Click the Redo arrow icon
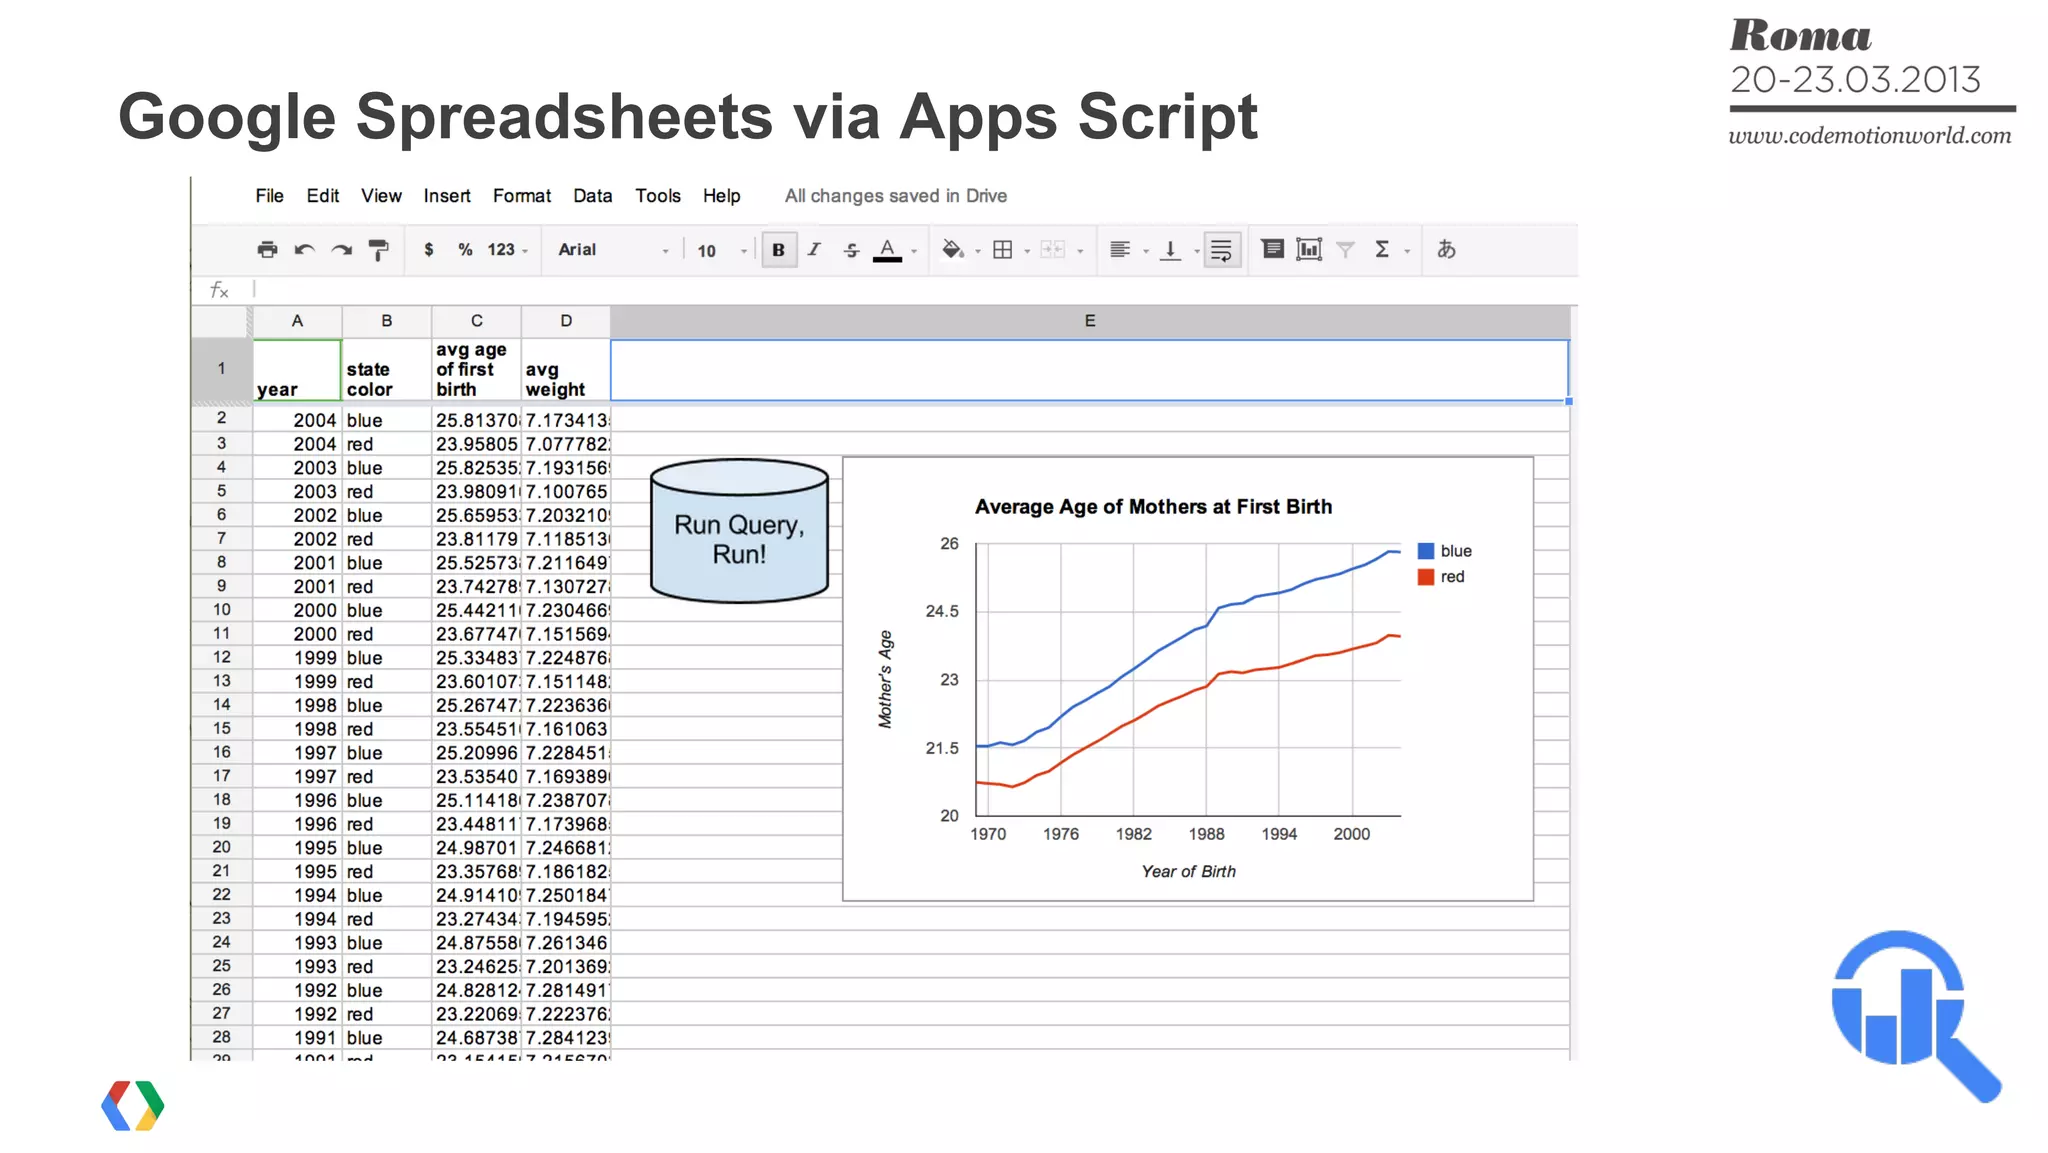This screenshot has width=2048, height=1153. 342,250
